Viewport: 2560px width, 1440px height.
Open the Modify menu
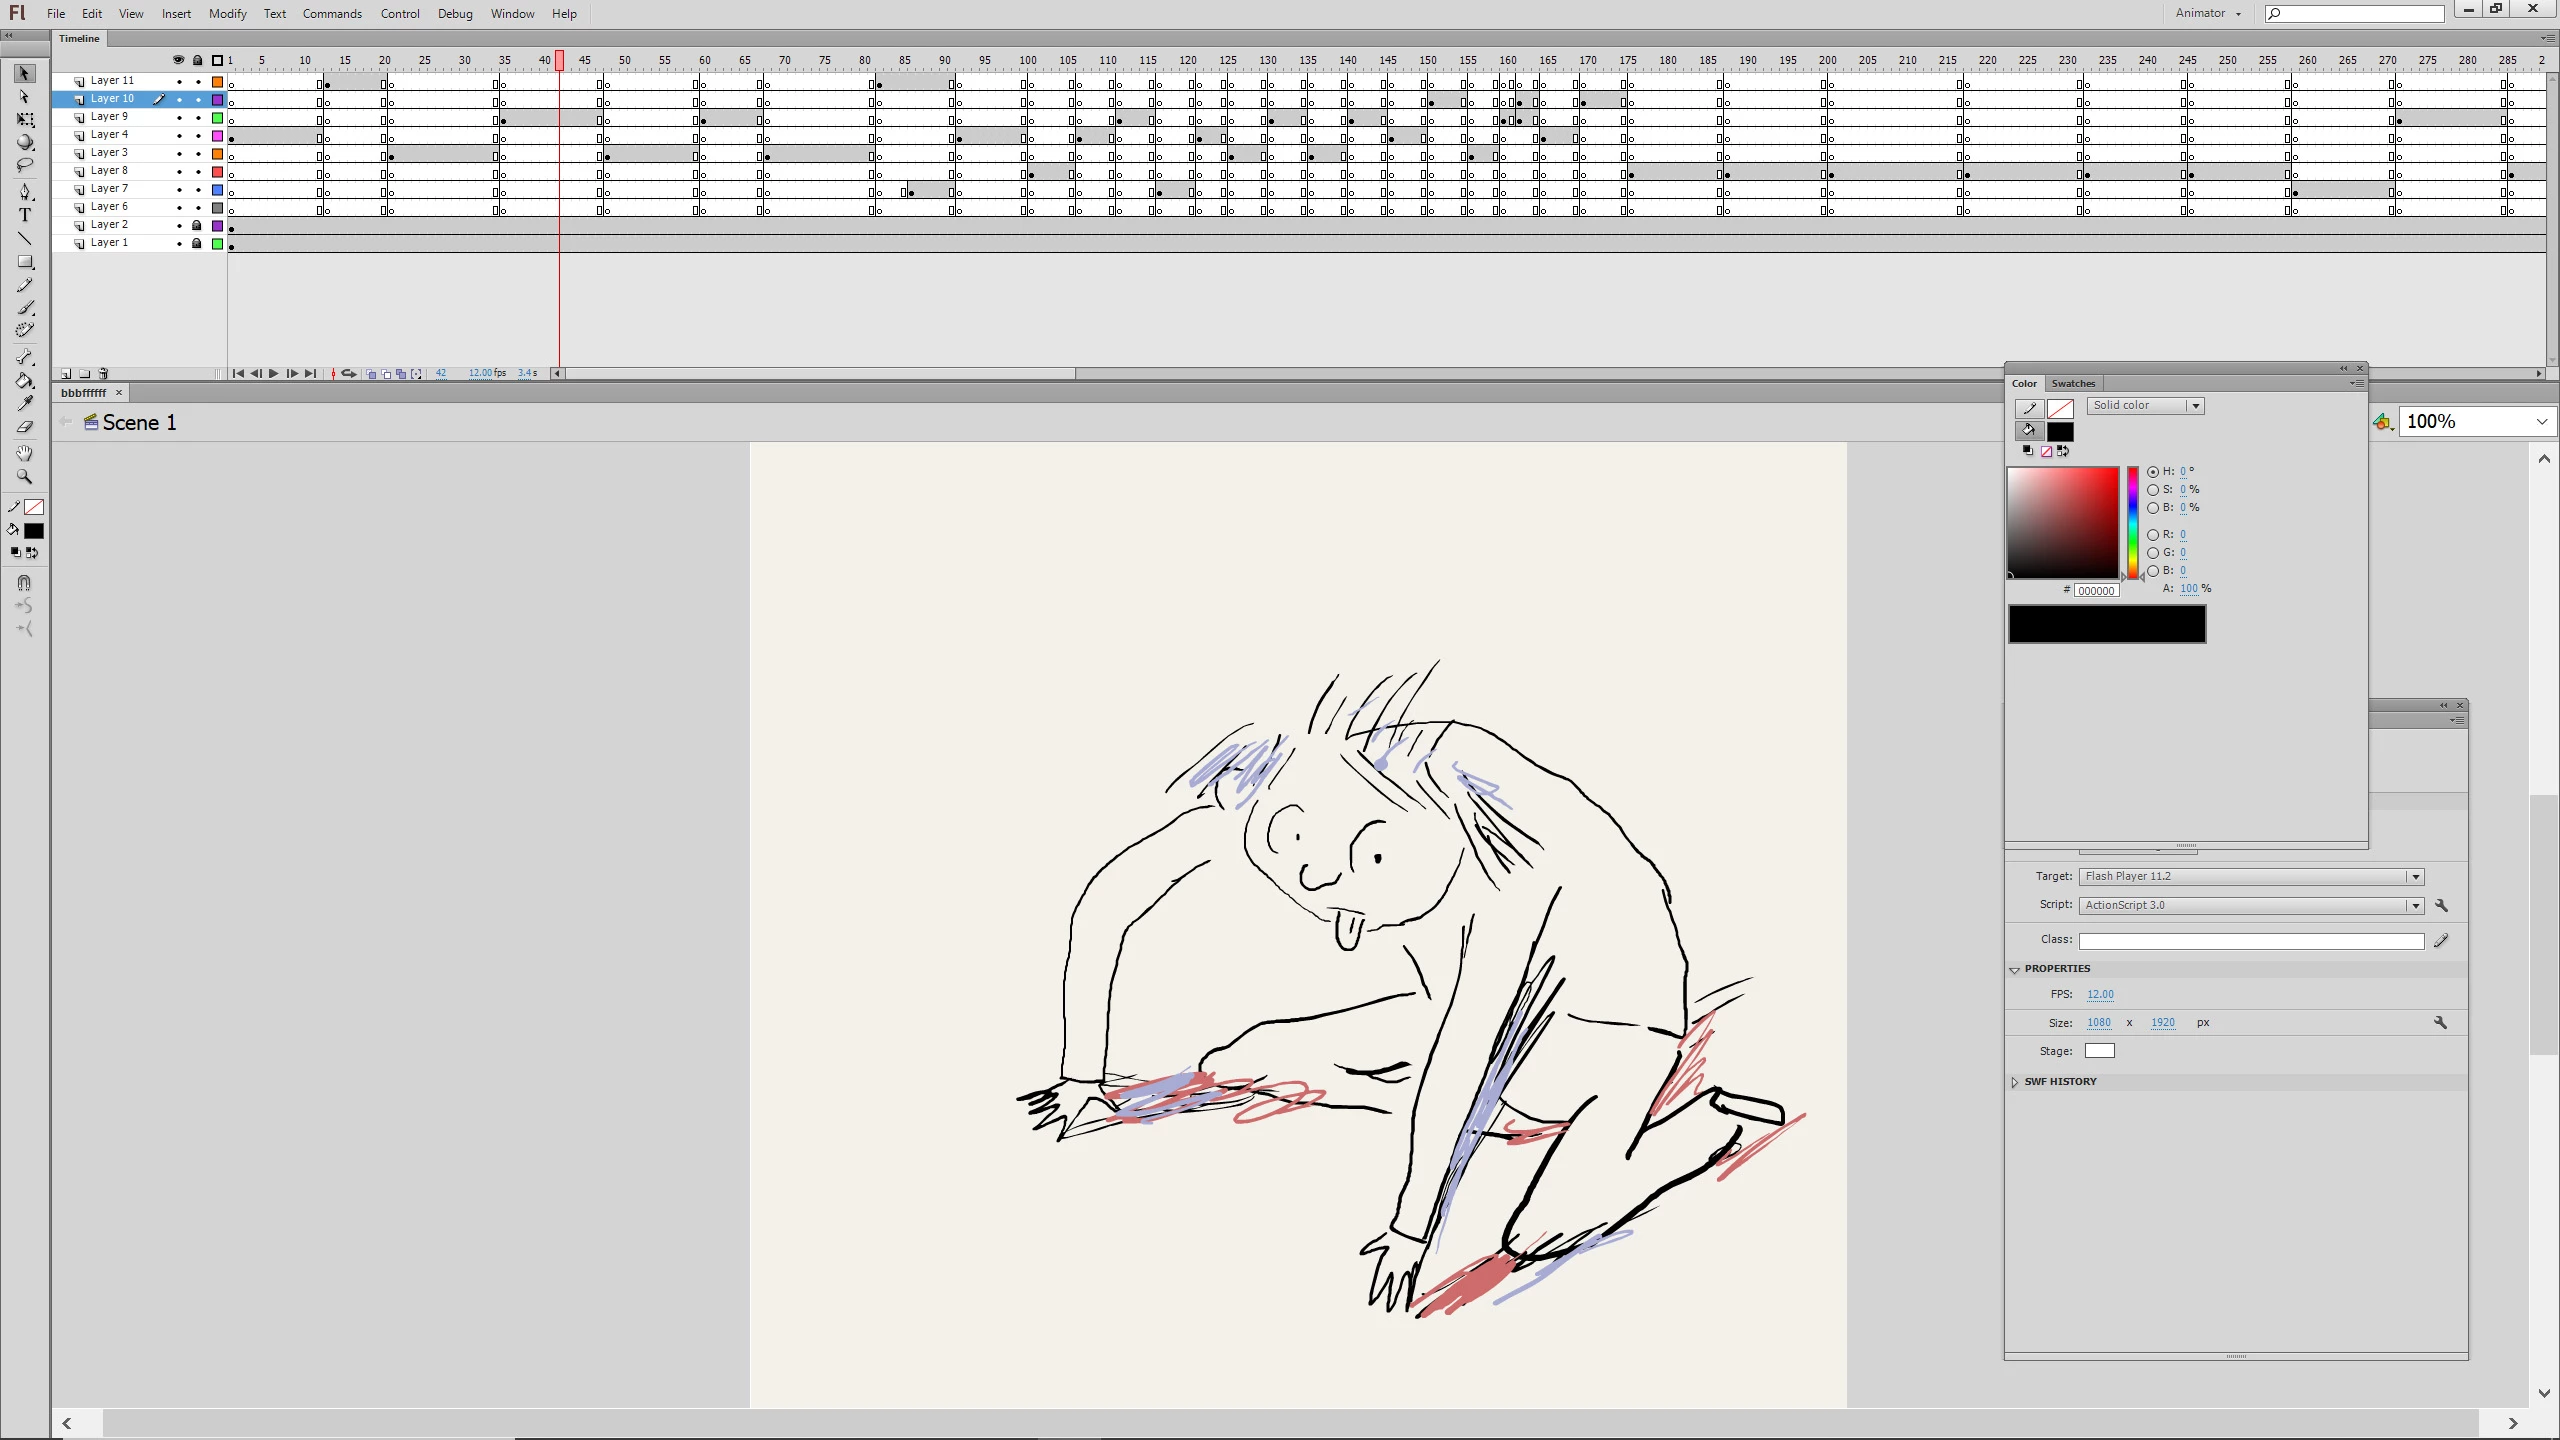coord(227,14)
